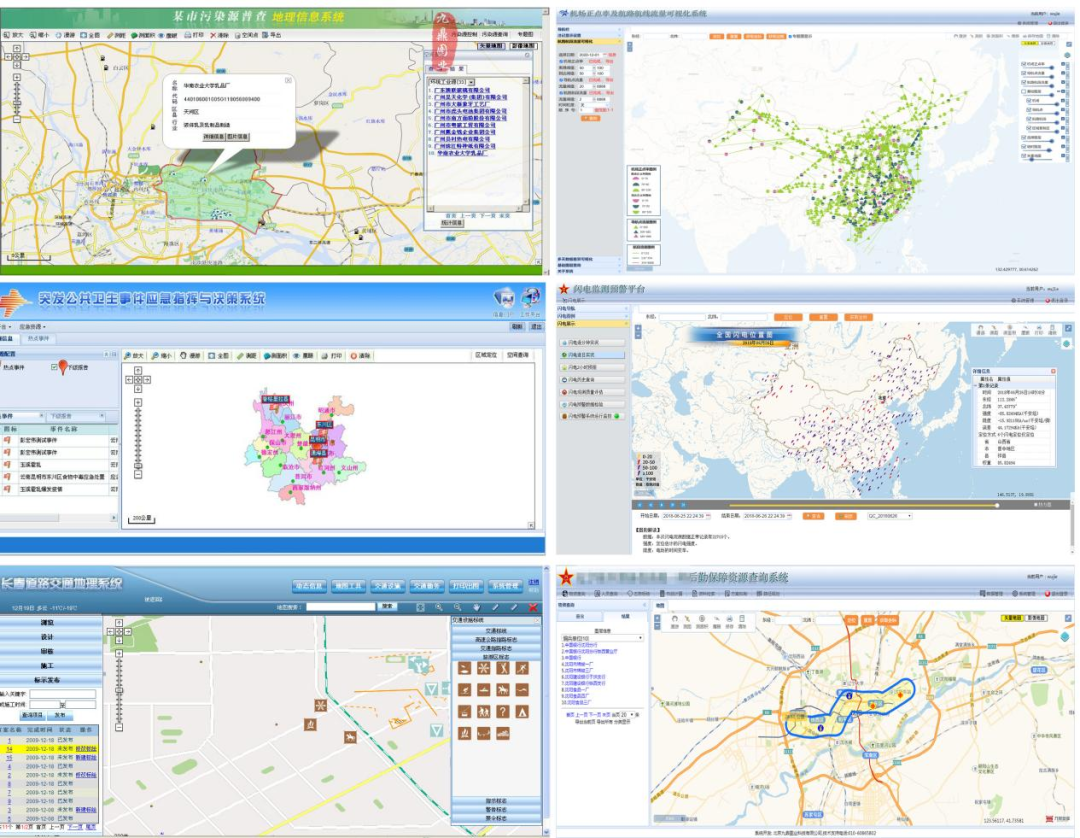Click 漫游 hand tool in public health system toolbar

coord(190,356)
